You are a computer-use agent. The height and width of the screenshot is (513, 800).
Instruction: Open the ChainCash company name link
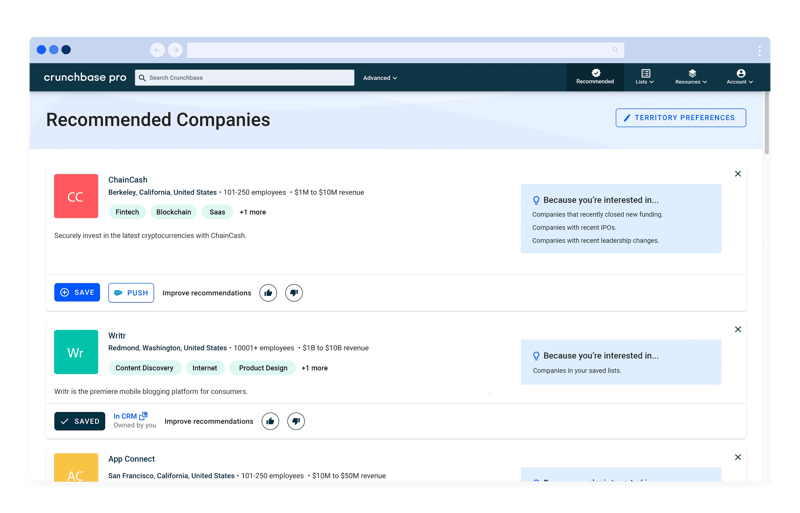(128, 180)
